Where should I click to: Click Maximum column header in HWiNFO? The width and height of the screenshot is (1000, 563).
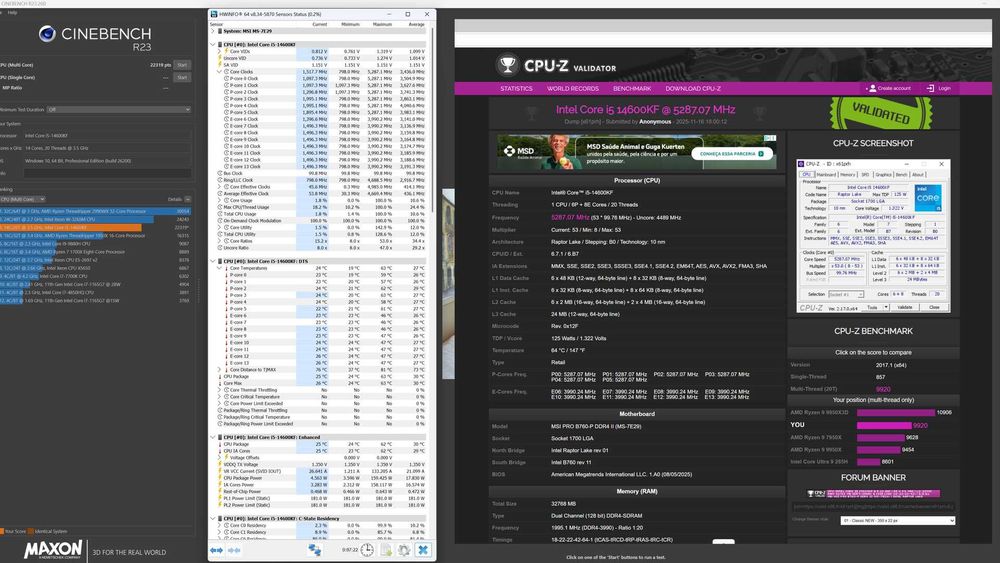[381, 24]
